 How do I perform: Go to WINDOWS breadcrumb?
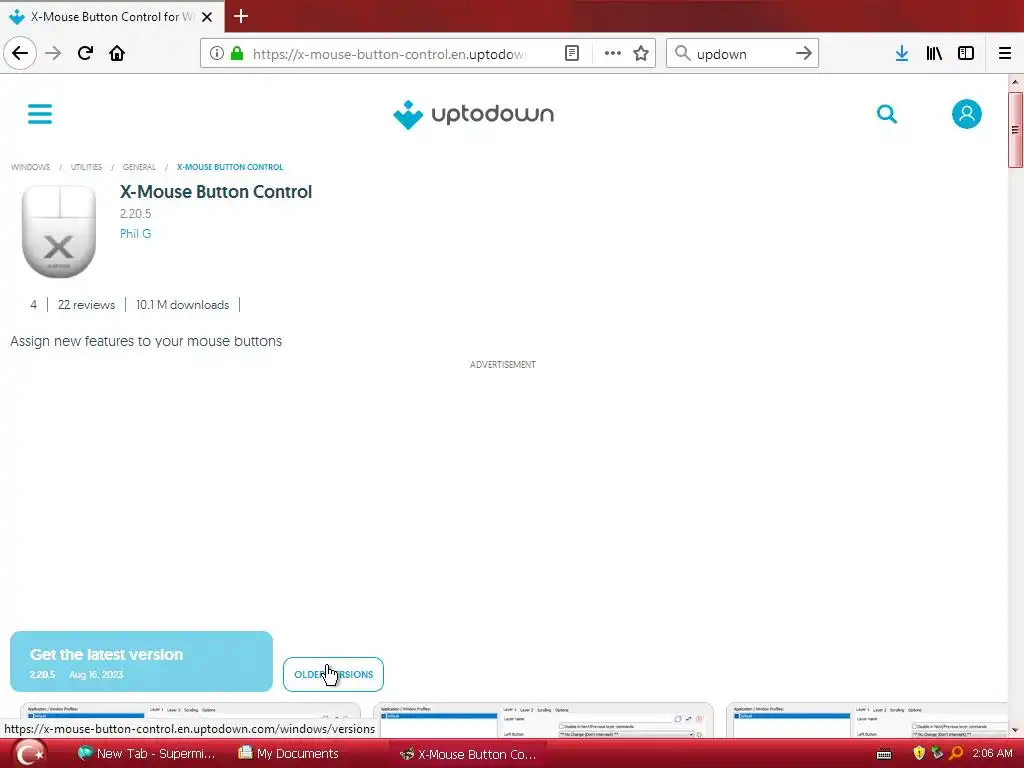30,167
